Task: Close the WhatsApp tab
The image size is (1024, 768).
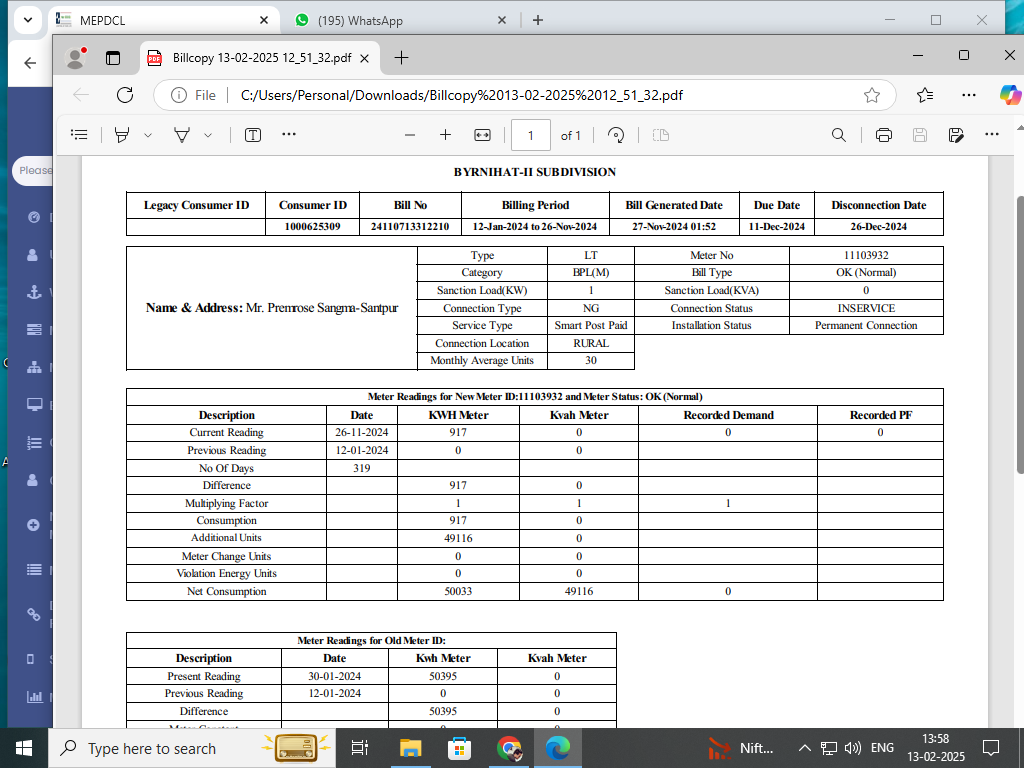Action: click(502, 20)
